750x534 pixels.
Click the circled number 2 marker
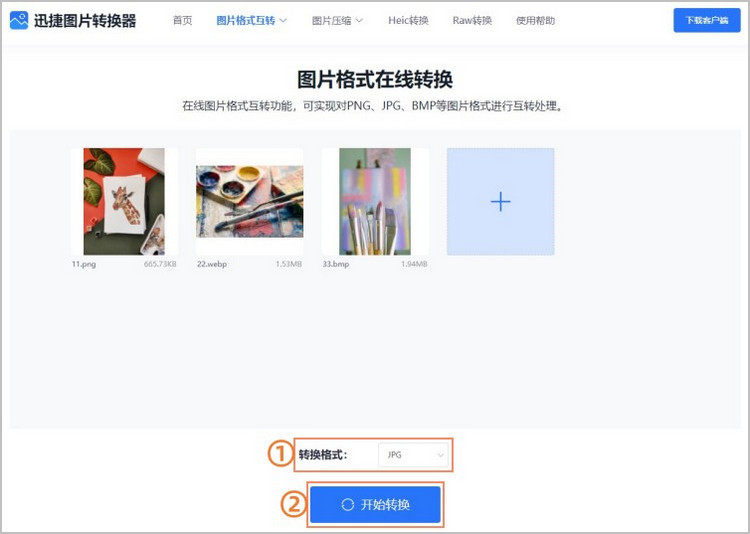pyautogui.click(x=292, y=505)
